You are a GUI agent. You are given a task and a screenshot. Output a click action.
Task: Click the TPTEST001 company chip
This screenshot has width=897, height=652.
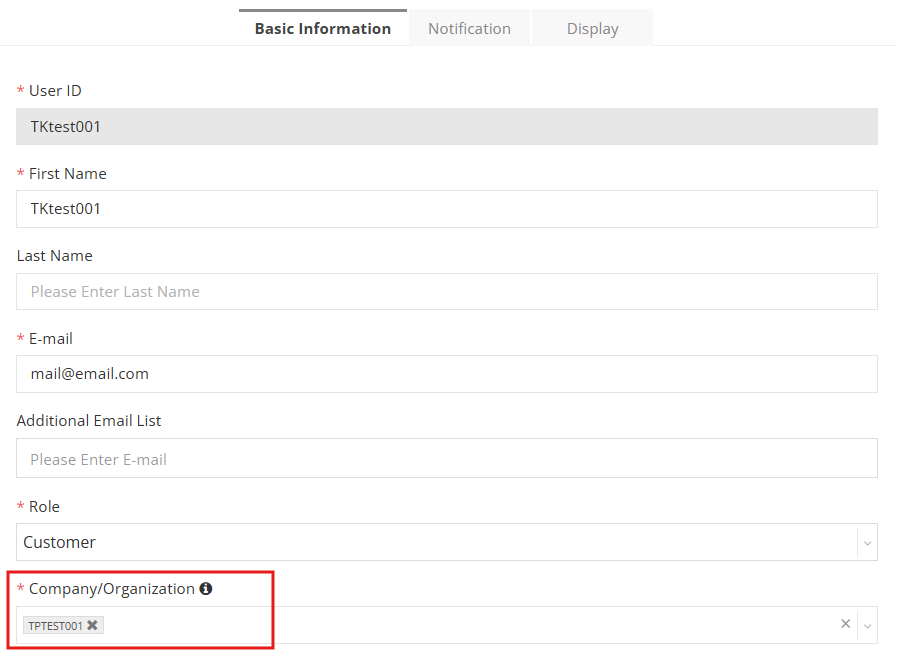(55, 624)
